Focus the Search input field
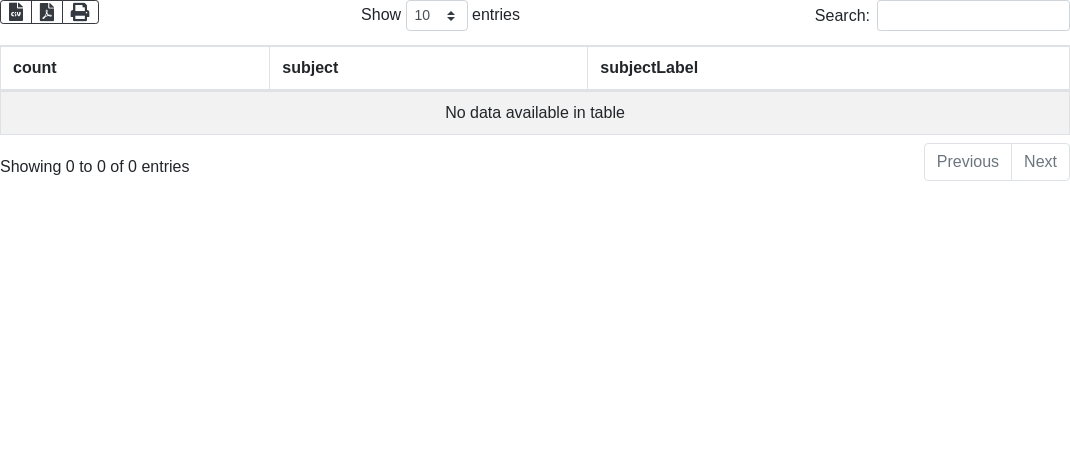The width and height of the screenshot is (1070, 450). pyautogui.click(x=972, y=16)
